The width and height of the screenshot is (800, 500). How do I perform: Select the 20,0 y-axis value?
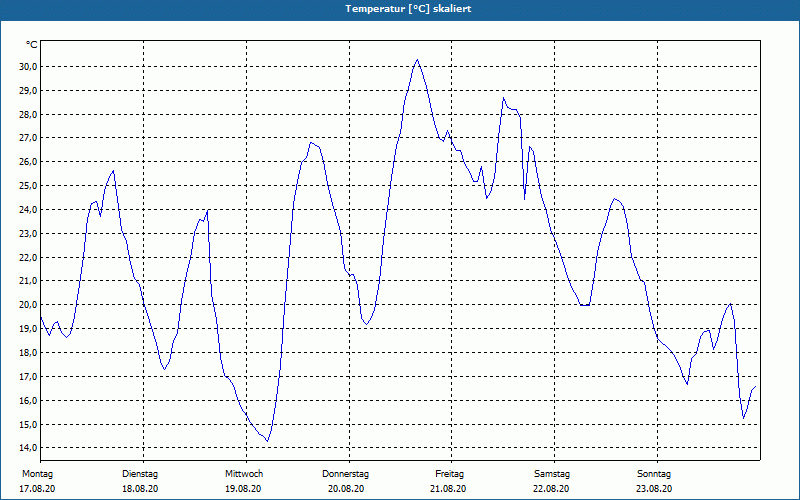[28, 305]
